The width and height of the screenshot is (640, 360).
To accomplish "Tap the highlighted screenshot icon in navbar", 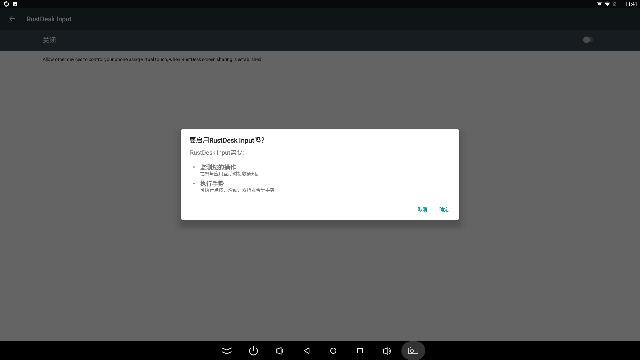I will 413,351.
